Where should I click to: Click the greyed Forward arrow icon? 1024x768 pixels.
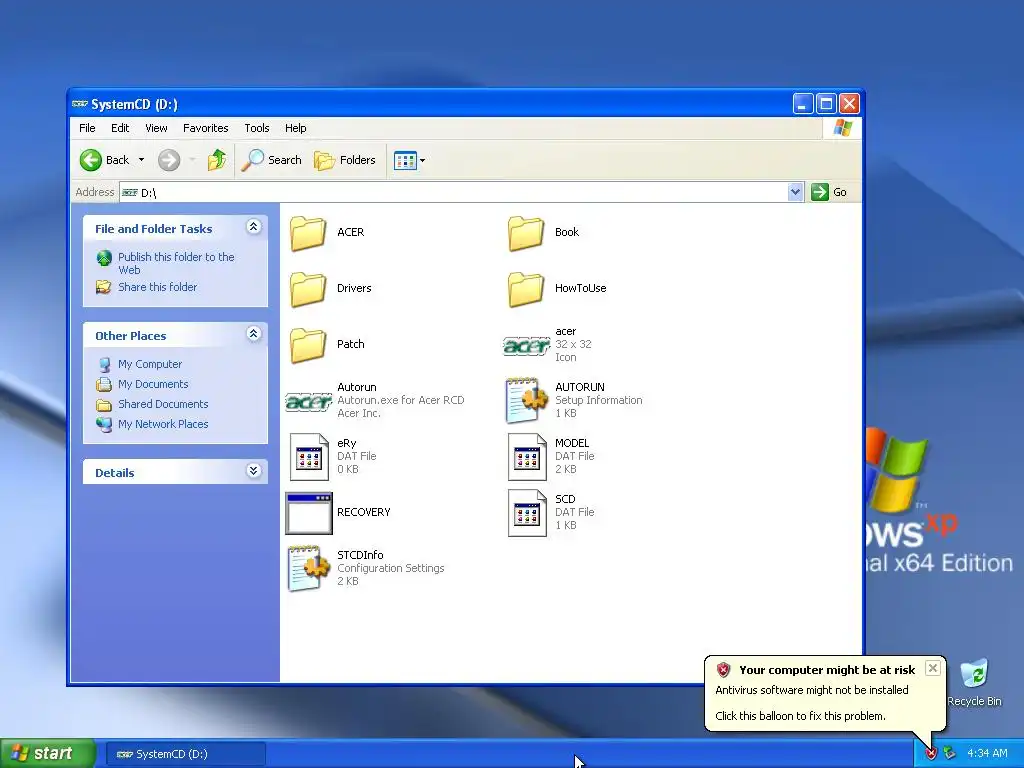pyautogui.click(x=169, y=160)
